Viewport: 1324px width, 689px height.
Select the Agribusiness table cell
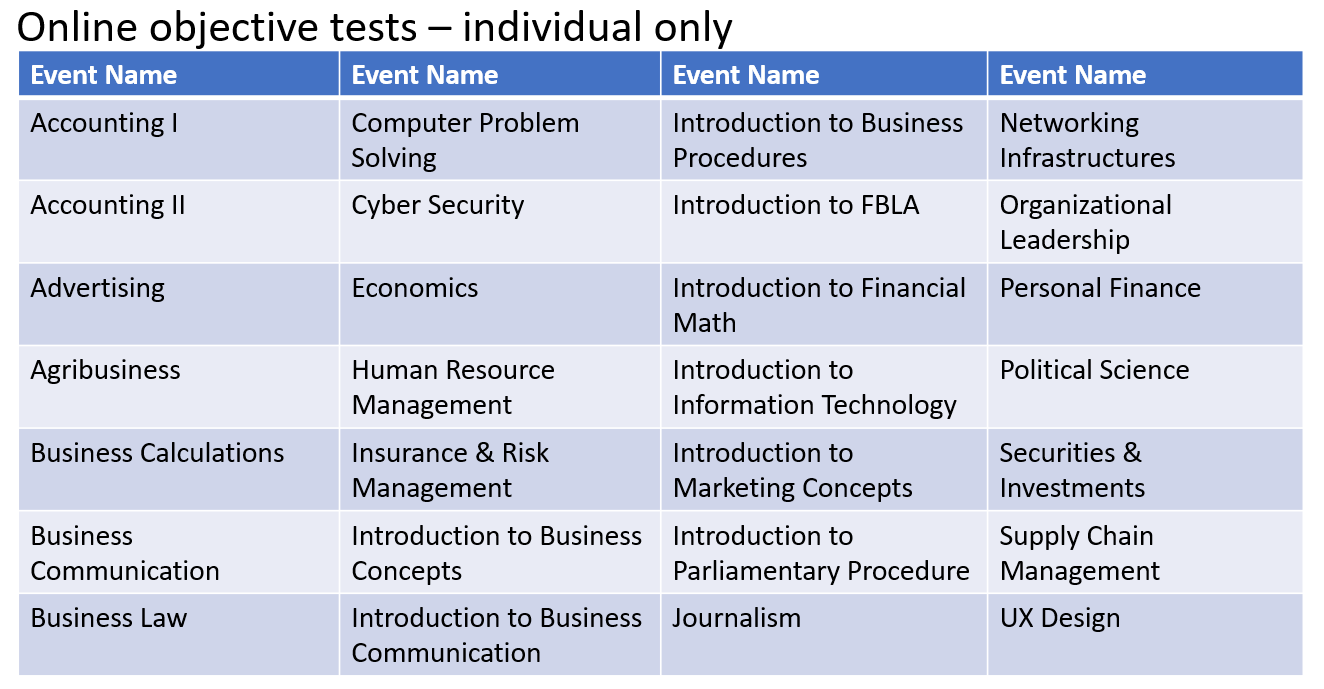(179, 387)
